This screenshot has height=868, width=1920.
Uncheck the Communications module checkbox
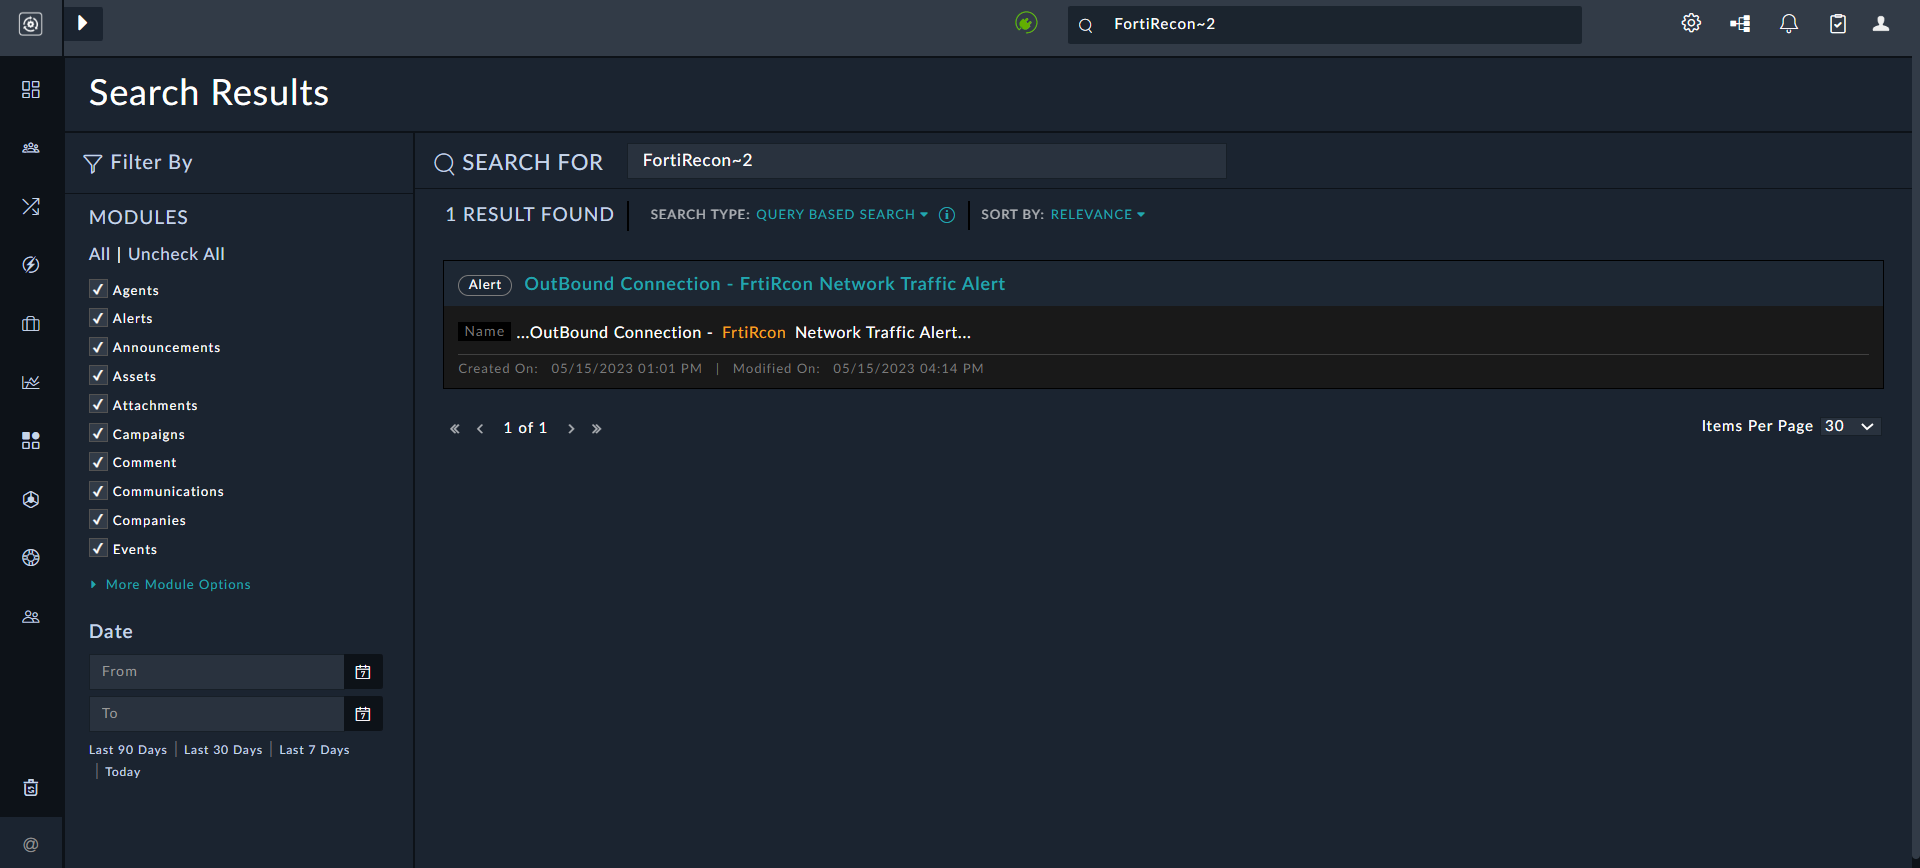pos(98,491)
